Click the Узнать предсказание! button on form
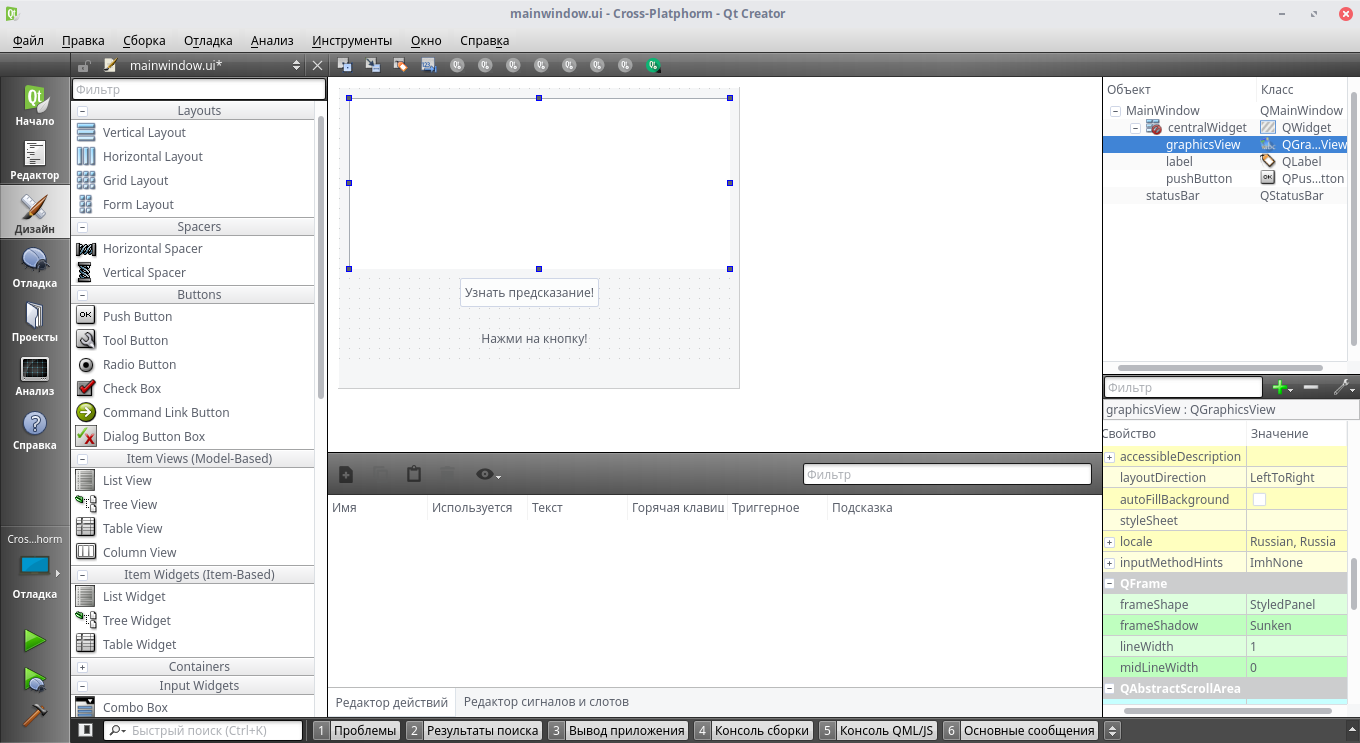 pyautogui.click(x=529, y=293)
